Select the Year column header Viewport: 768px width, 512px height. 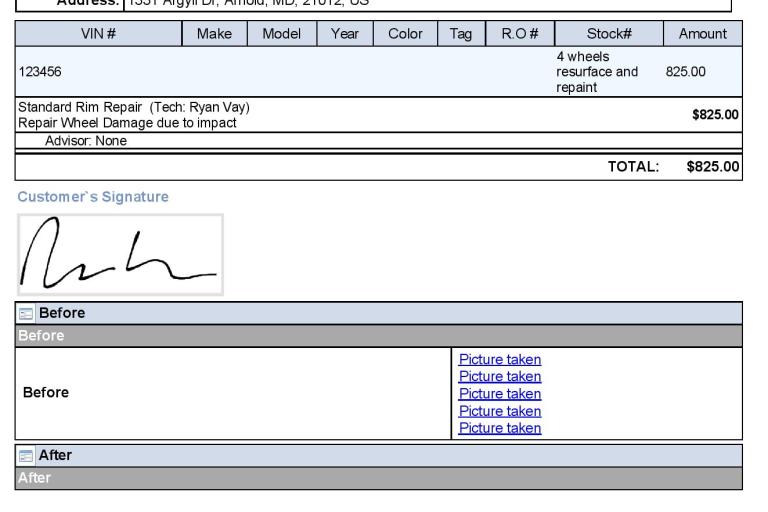(343, 33)
